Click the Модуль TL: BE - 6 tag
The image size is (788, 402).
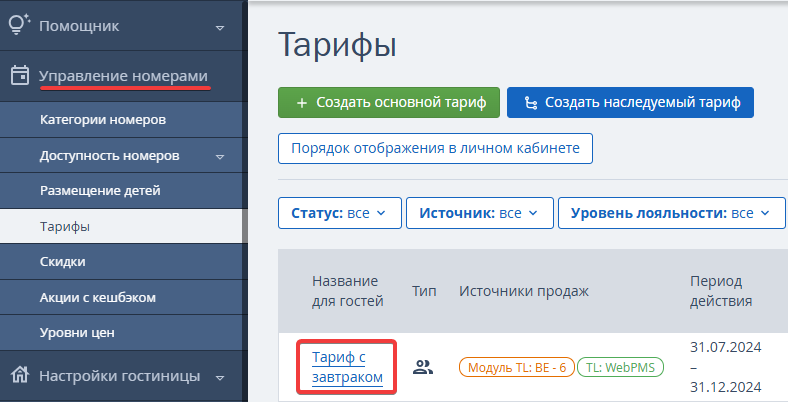coord(517,367)
